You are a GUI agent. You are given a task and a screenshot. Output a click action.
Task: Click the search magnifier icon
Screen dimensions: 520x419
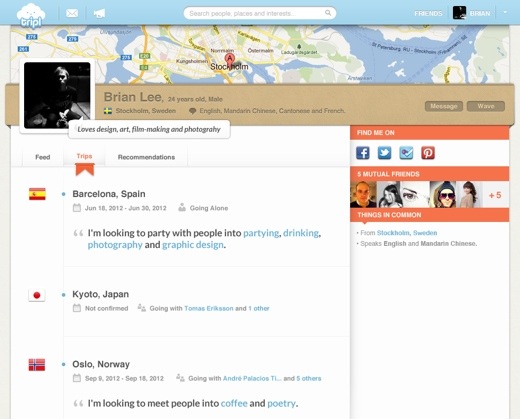pos(328,13)
